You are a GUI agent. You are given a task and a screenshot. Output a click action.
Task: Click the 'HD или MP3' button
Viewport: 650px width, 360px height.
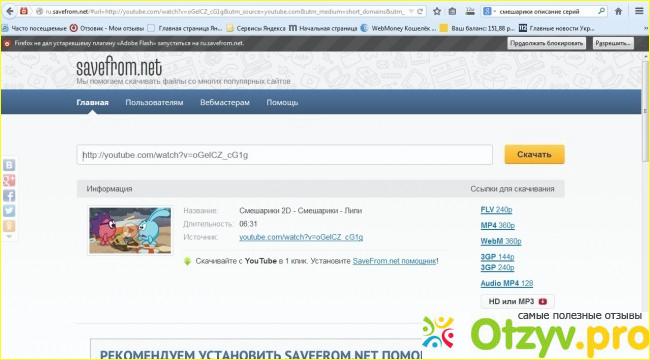point(517,302)
